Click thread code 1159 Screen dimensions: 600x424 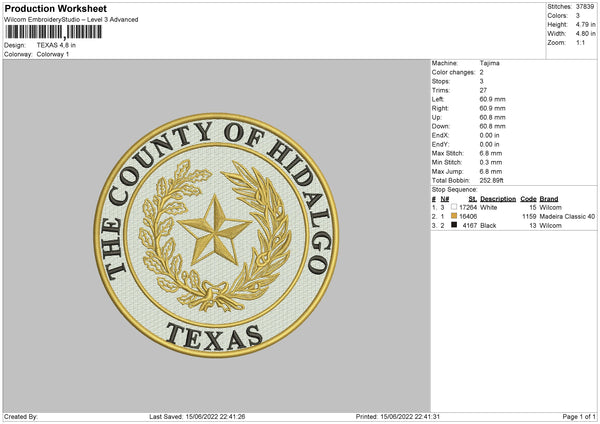click(x=529, y=217)
